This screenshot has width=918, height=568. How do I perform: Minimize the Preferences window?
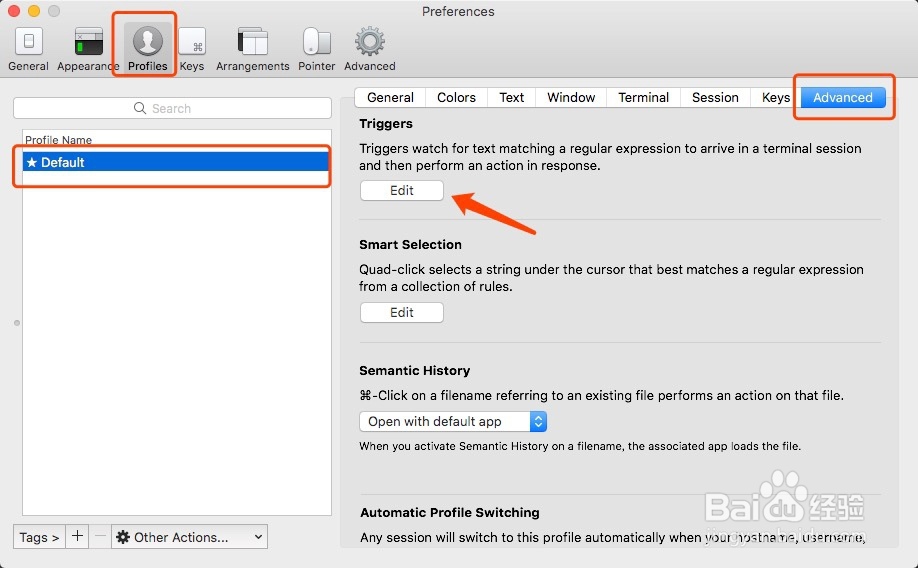[34, 11]
